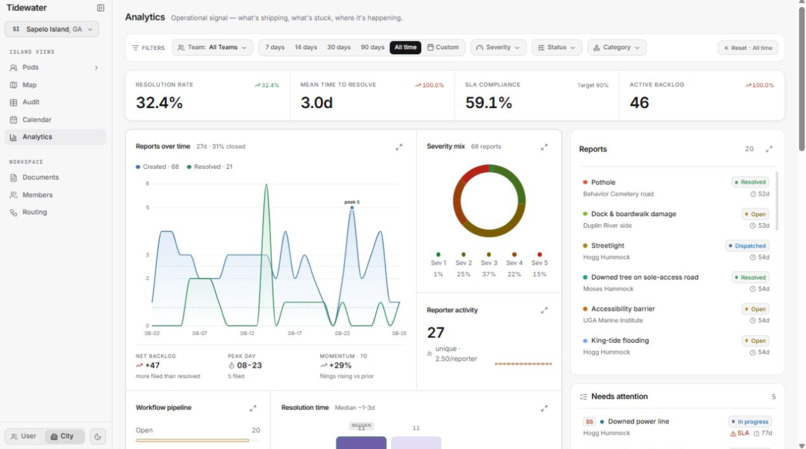The image size is (806, 449).
Task: Select the All time range
Action: pyautogui.click(x=405, y=47)
